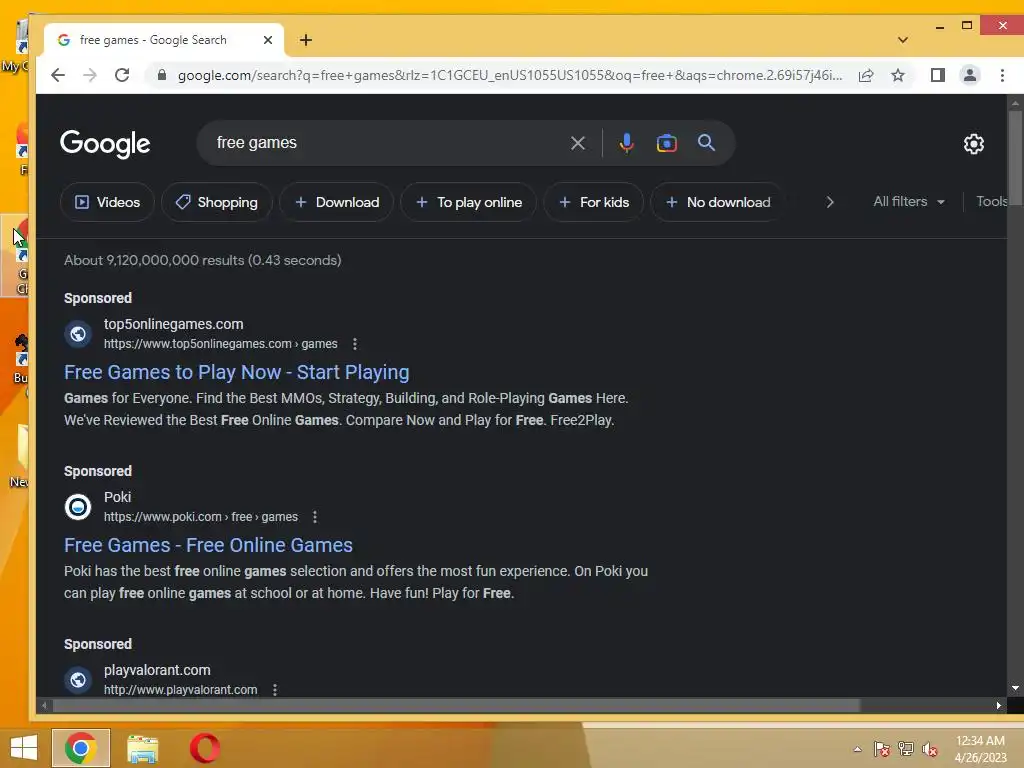Open the tab search chevron

coord(903,40)
